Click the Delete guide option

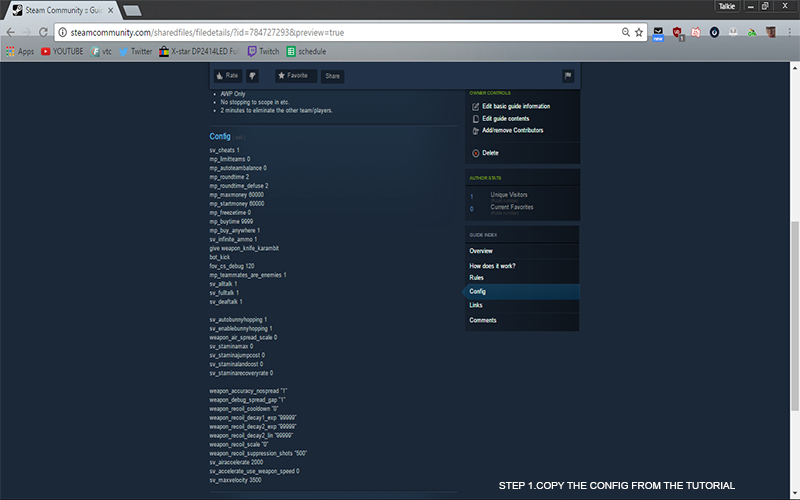click(x=489, y=153)
